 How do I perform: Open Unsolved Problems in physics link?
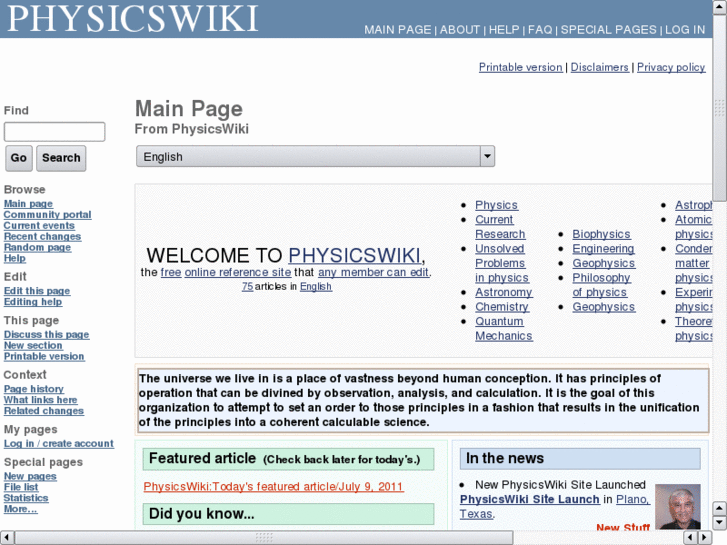[x=502, y=263]
